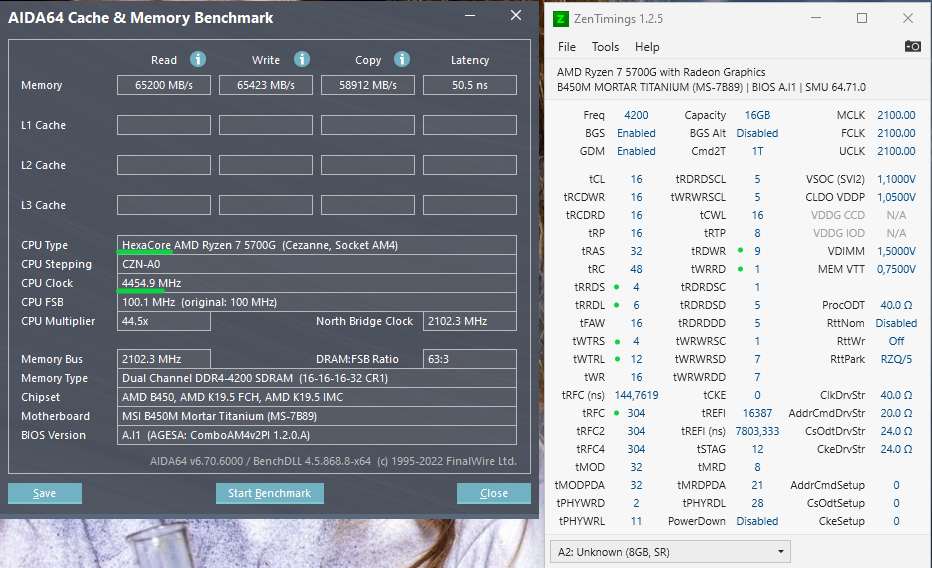
Task: Click the Memory Write value 65423 MB/s
Action: click(x=266, y=85)
